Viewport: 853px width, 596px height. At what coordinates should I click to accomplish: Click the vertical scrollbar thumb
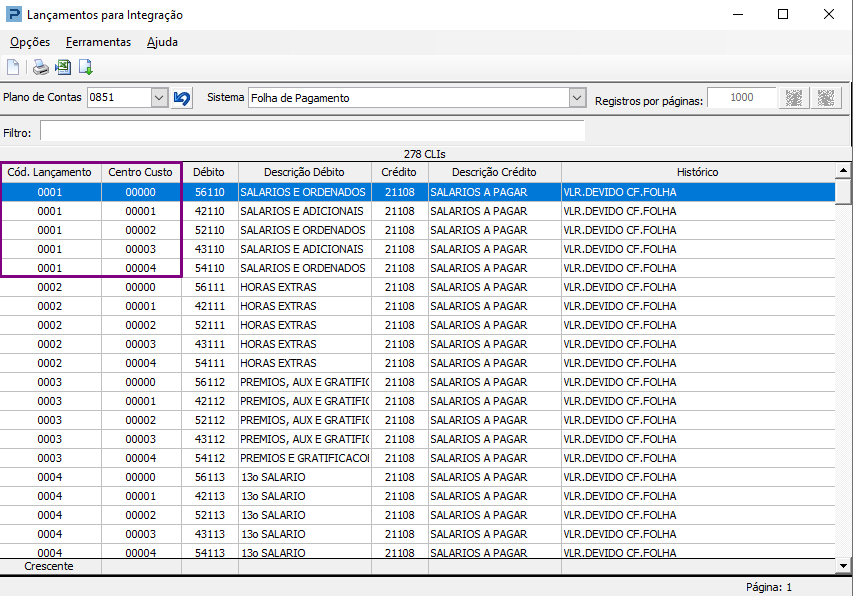click(843, 192)
